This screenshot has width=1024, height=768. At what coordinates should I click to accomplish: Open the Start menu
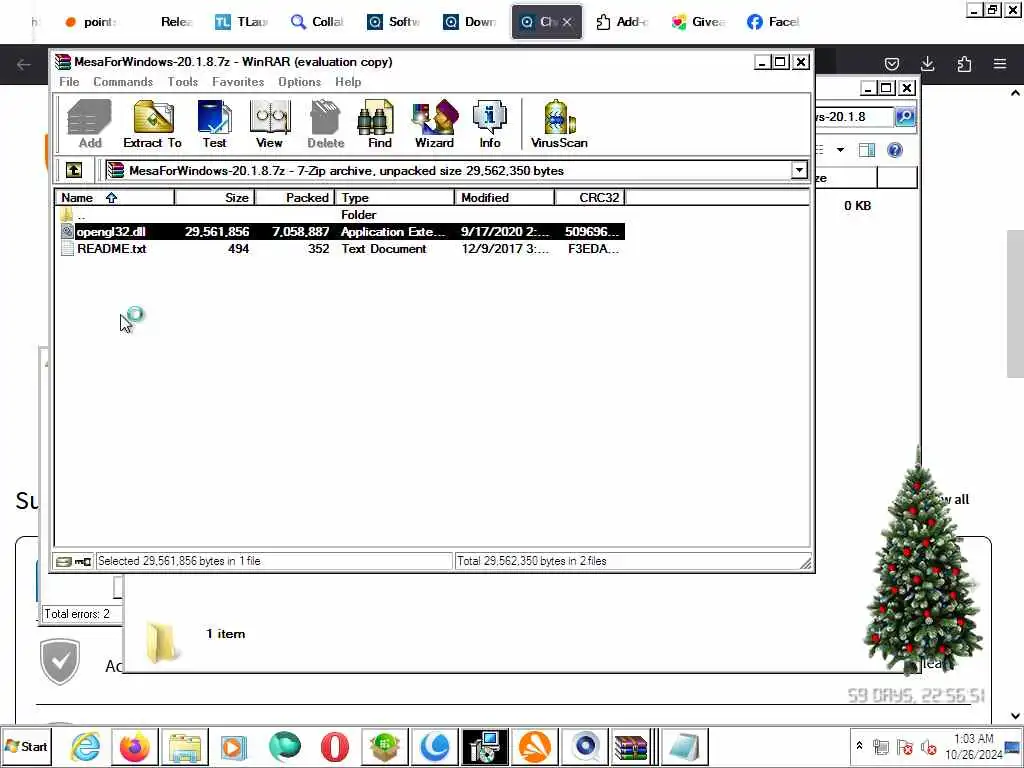tap(26, 746)
